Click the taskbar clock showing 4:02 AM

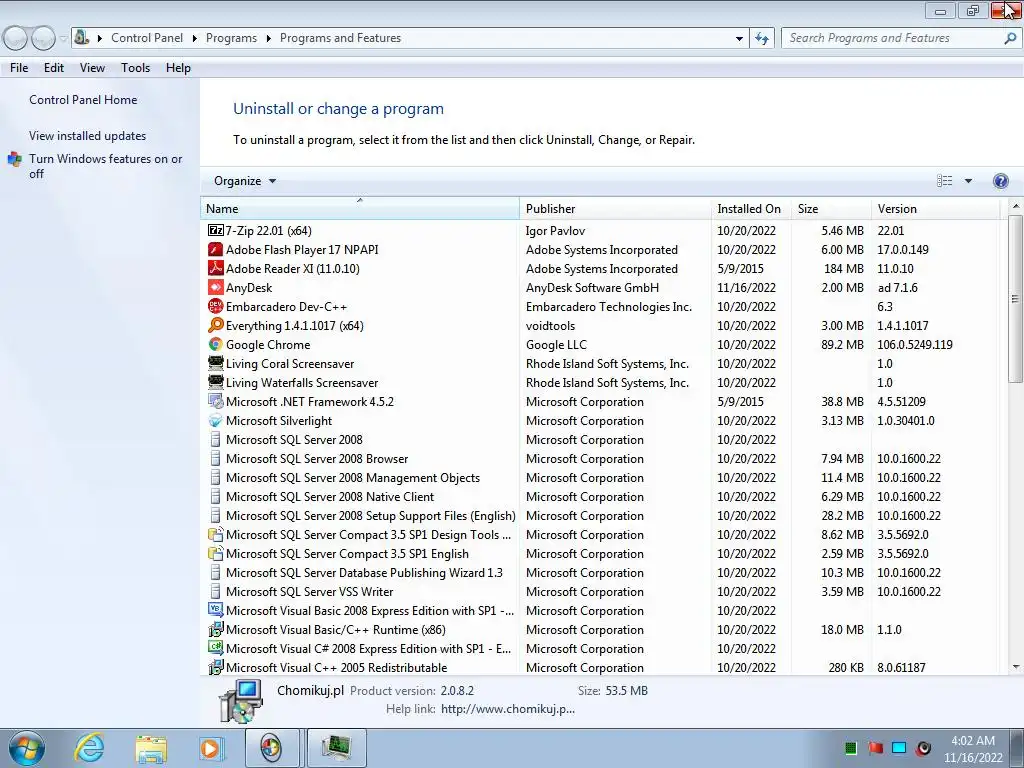[x=972, y=749]
